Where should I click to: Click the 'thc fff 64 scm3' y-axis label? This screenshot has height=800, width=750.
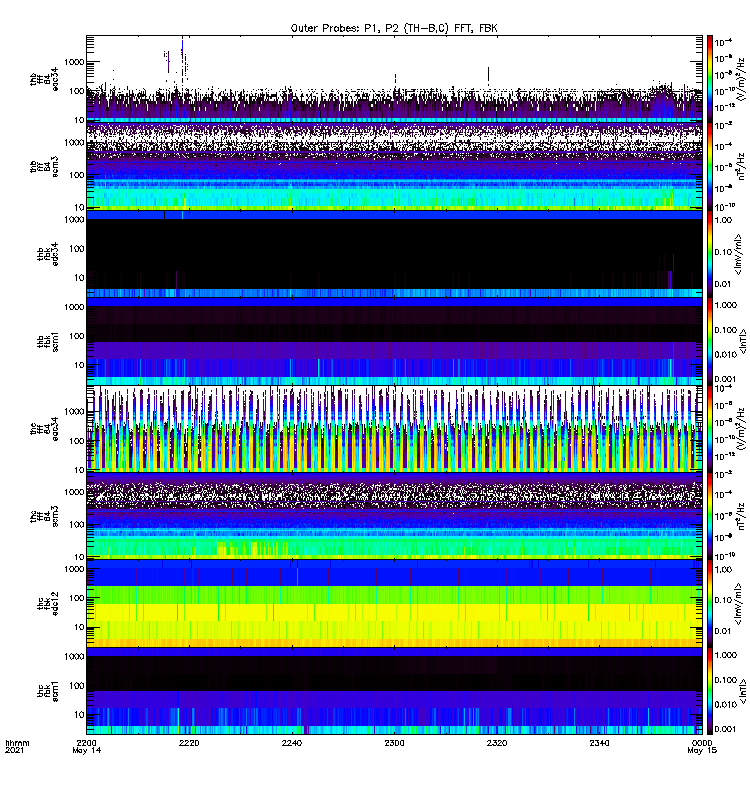(44, 516)
